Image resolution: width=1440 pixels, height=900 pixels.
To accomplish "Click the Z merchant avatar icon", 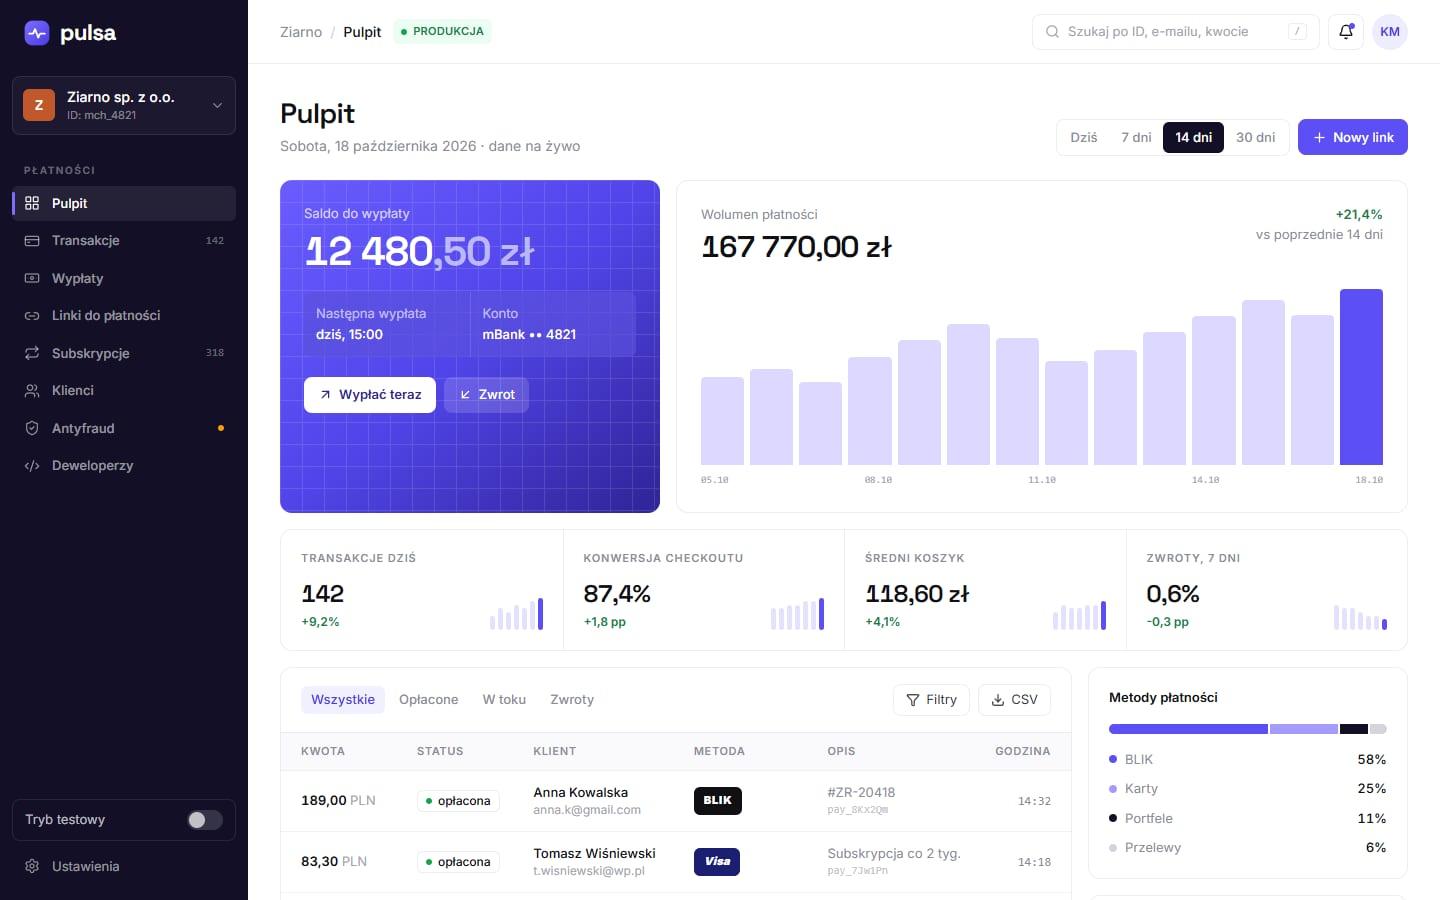I will [39, 105].
